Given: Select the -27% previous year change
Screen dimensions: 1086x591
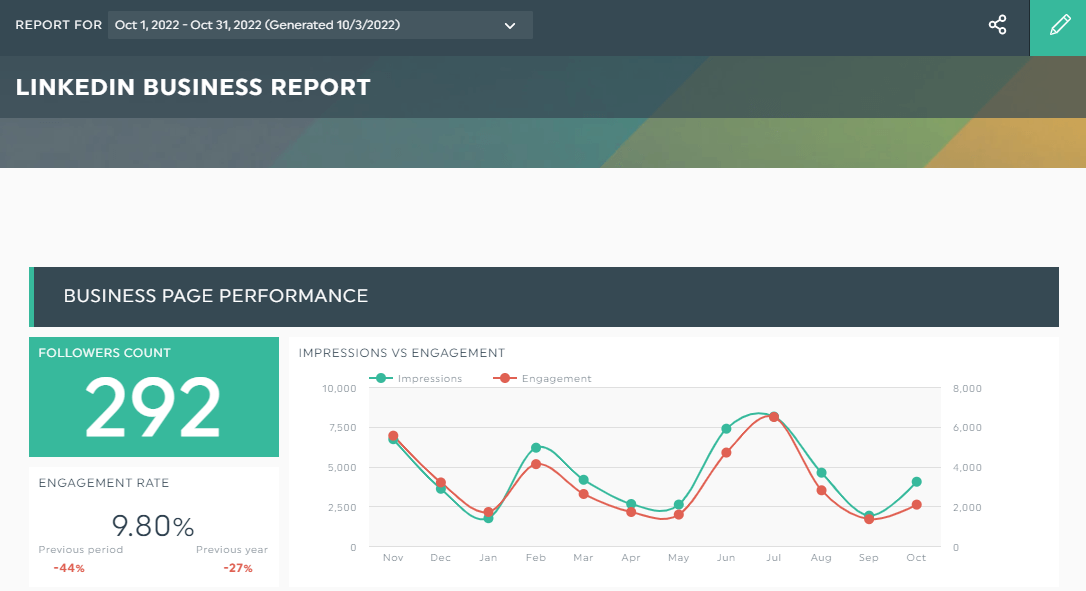Looking at the screenshot, I should coord(238,568).
